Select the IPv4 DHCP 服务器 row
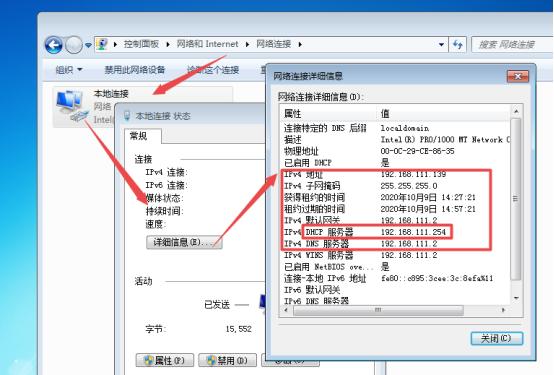 395,232
